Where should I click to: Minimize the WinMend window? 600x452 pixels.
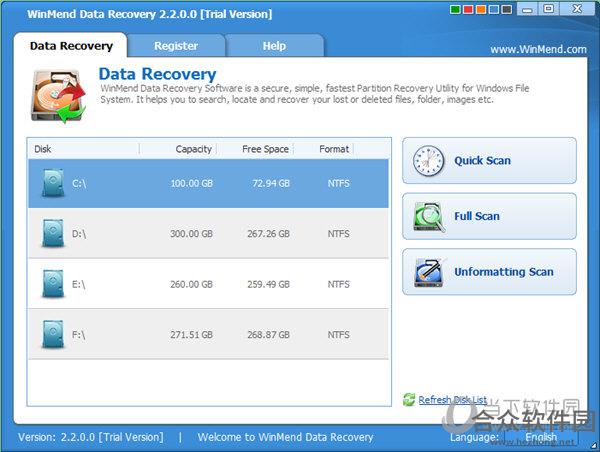point(527,9)
